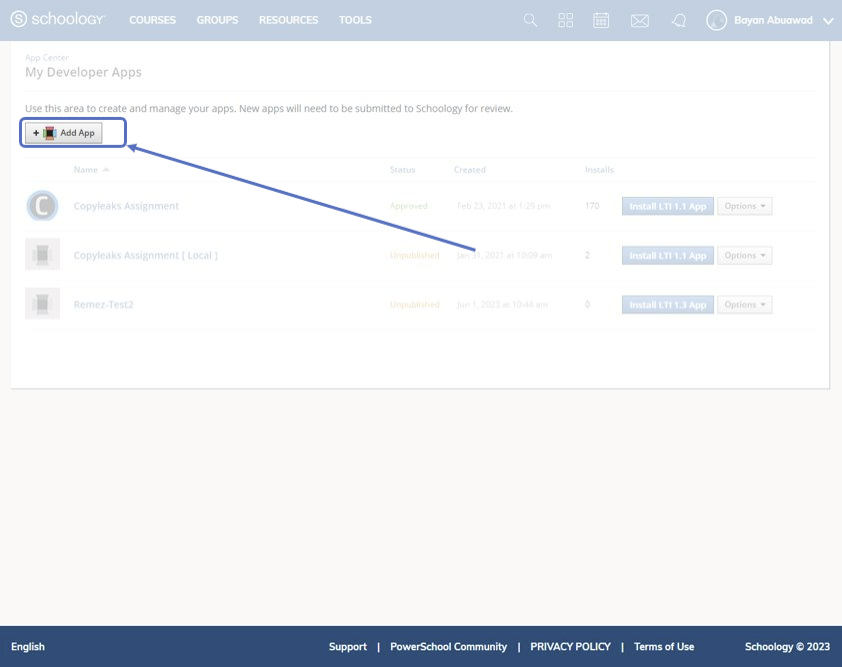Viewport: 842px width, 667px height.
Task: Click the Copyleaks Assignment app logo icon
Action: coord(42,206)
